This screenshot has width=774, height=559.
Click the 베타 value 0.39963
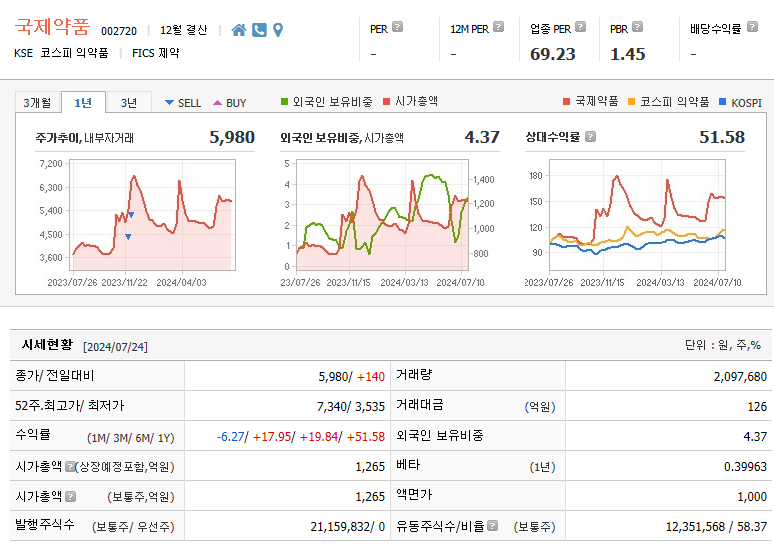(x=745, y=467)
